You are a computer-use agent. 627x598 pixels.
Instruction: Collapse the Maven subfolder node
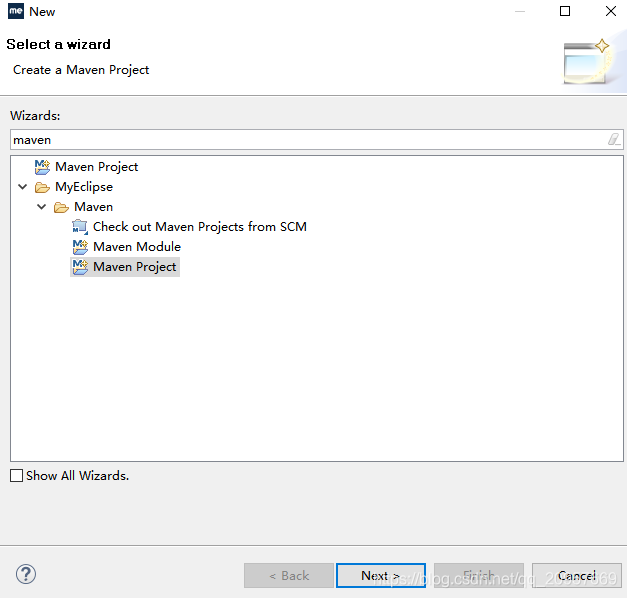tap(42, 207)
